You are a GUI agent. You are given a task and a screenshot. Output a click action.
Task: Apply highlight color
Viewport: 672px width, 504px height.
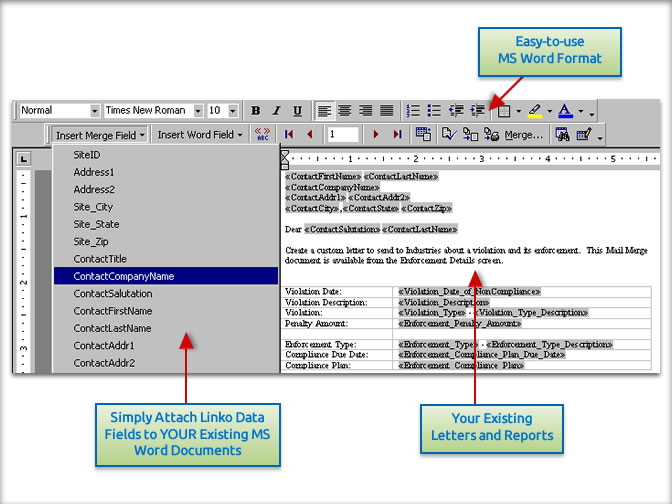tap(535, 111)
